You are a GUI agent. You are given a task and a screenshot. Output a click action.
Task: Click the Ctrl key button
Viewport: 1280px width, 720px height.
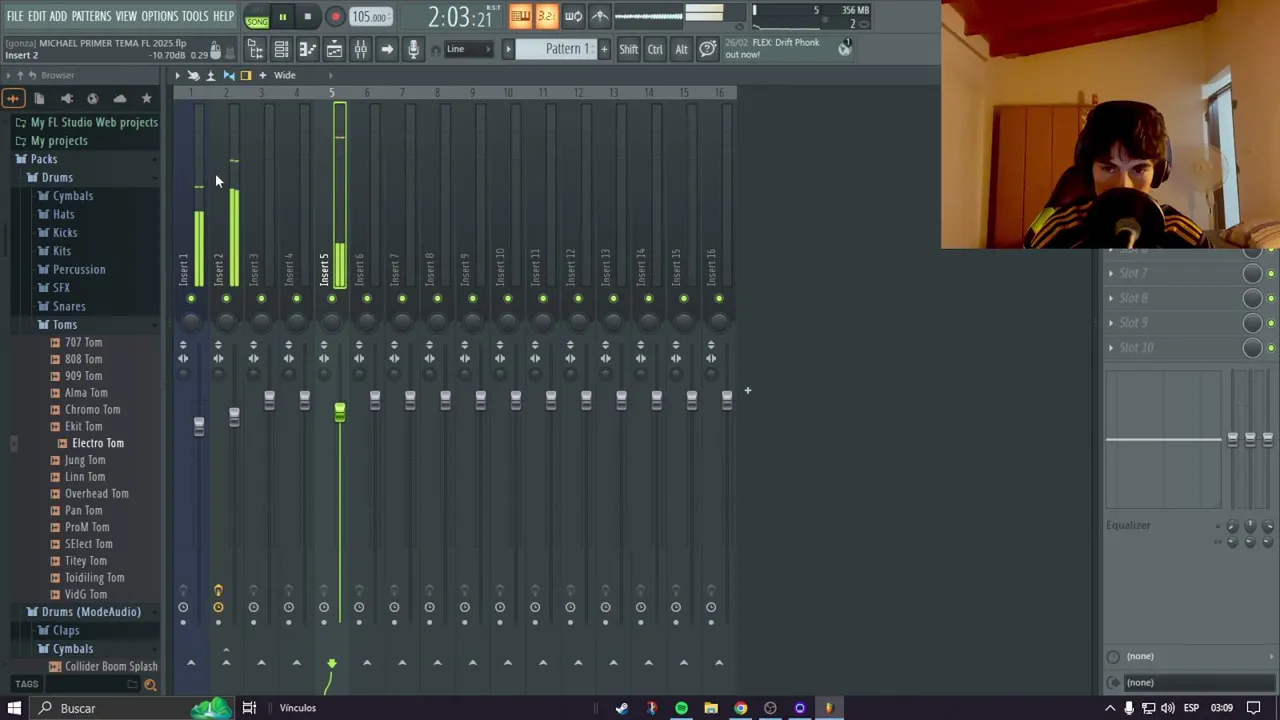[x=655, y=49]
